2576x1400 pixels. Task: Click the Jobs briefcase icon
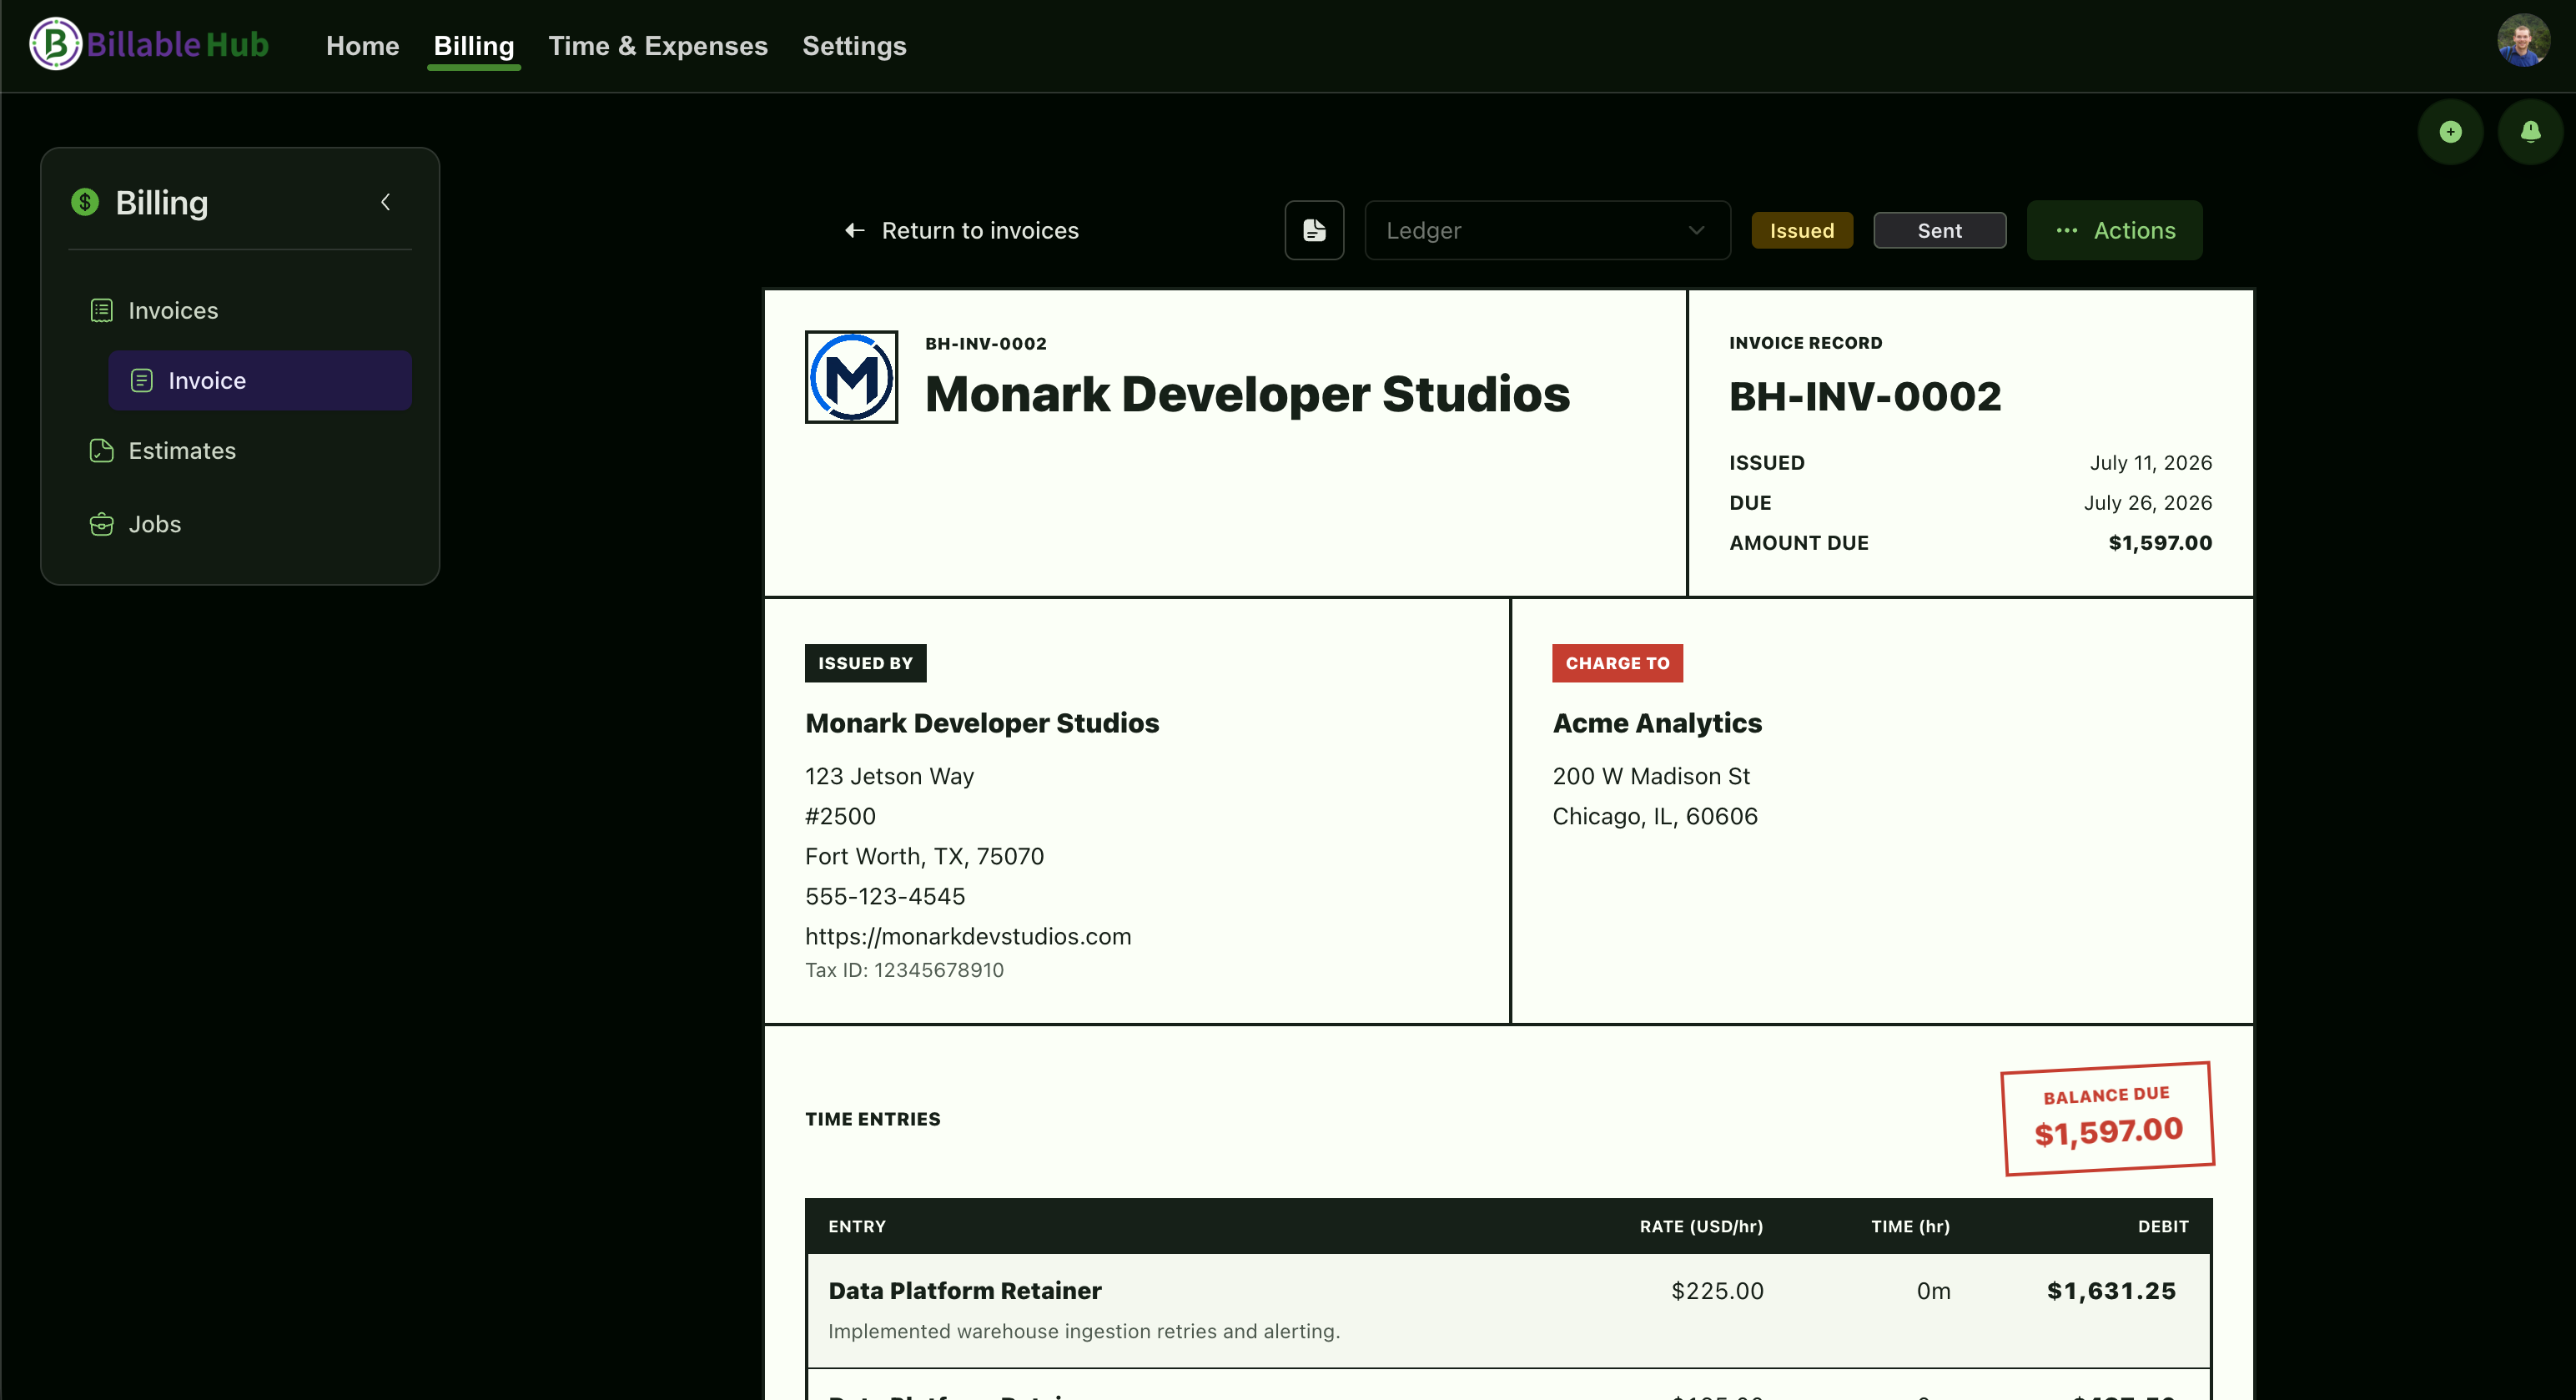click(101, 524)
